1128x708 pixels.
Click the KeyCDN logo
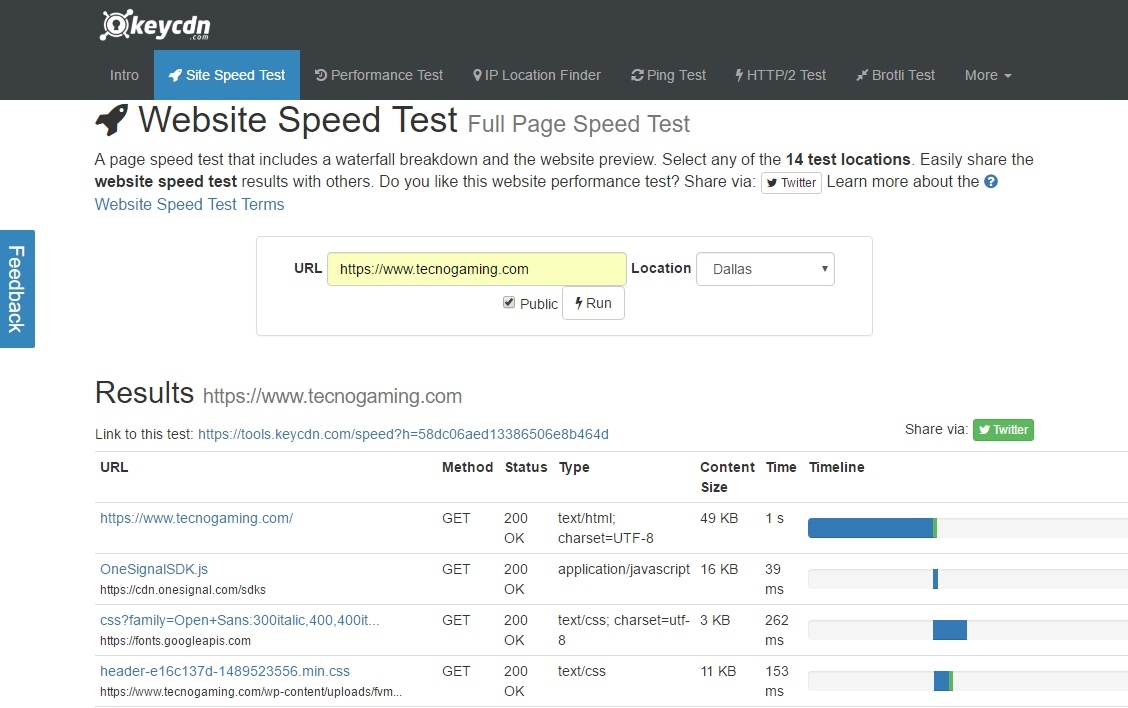[155, 25]
